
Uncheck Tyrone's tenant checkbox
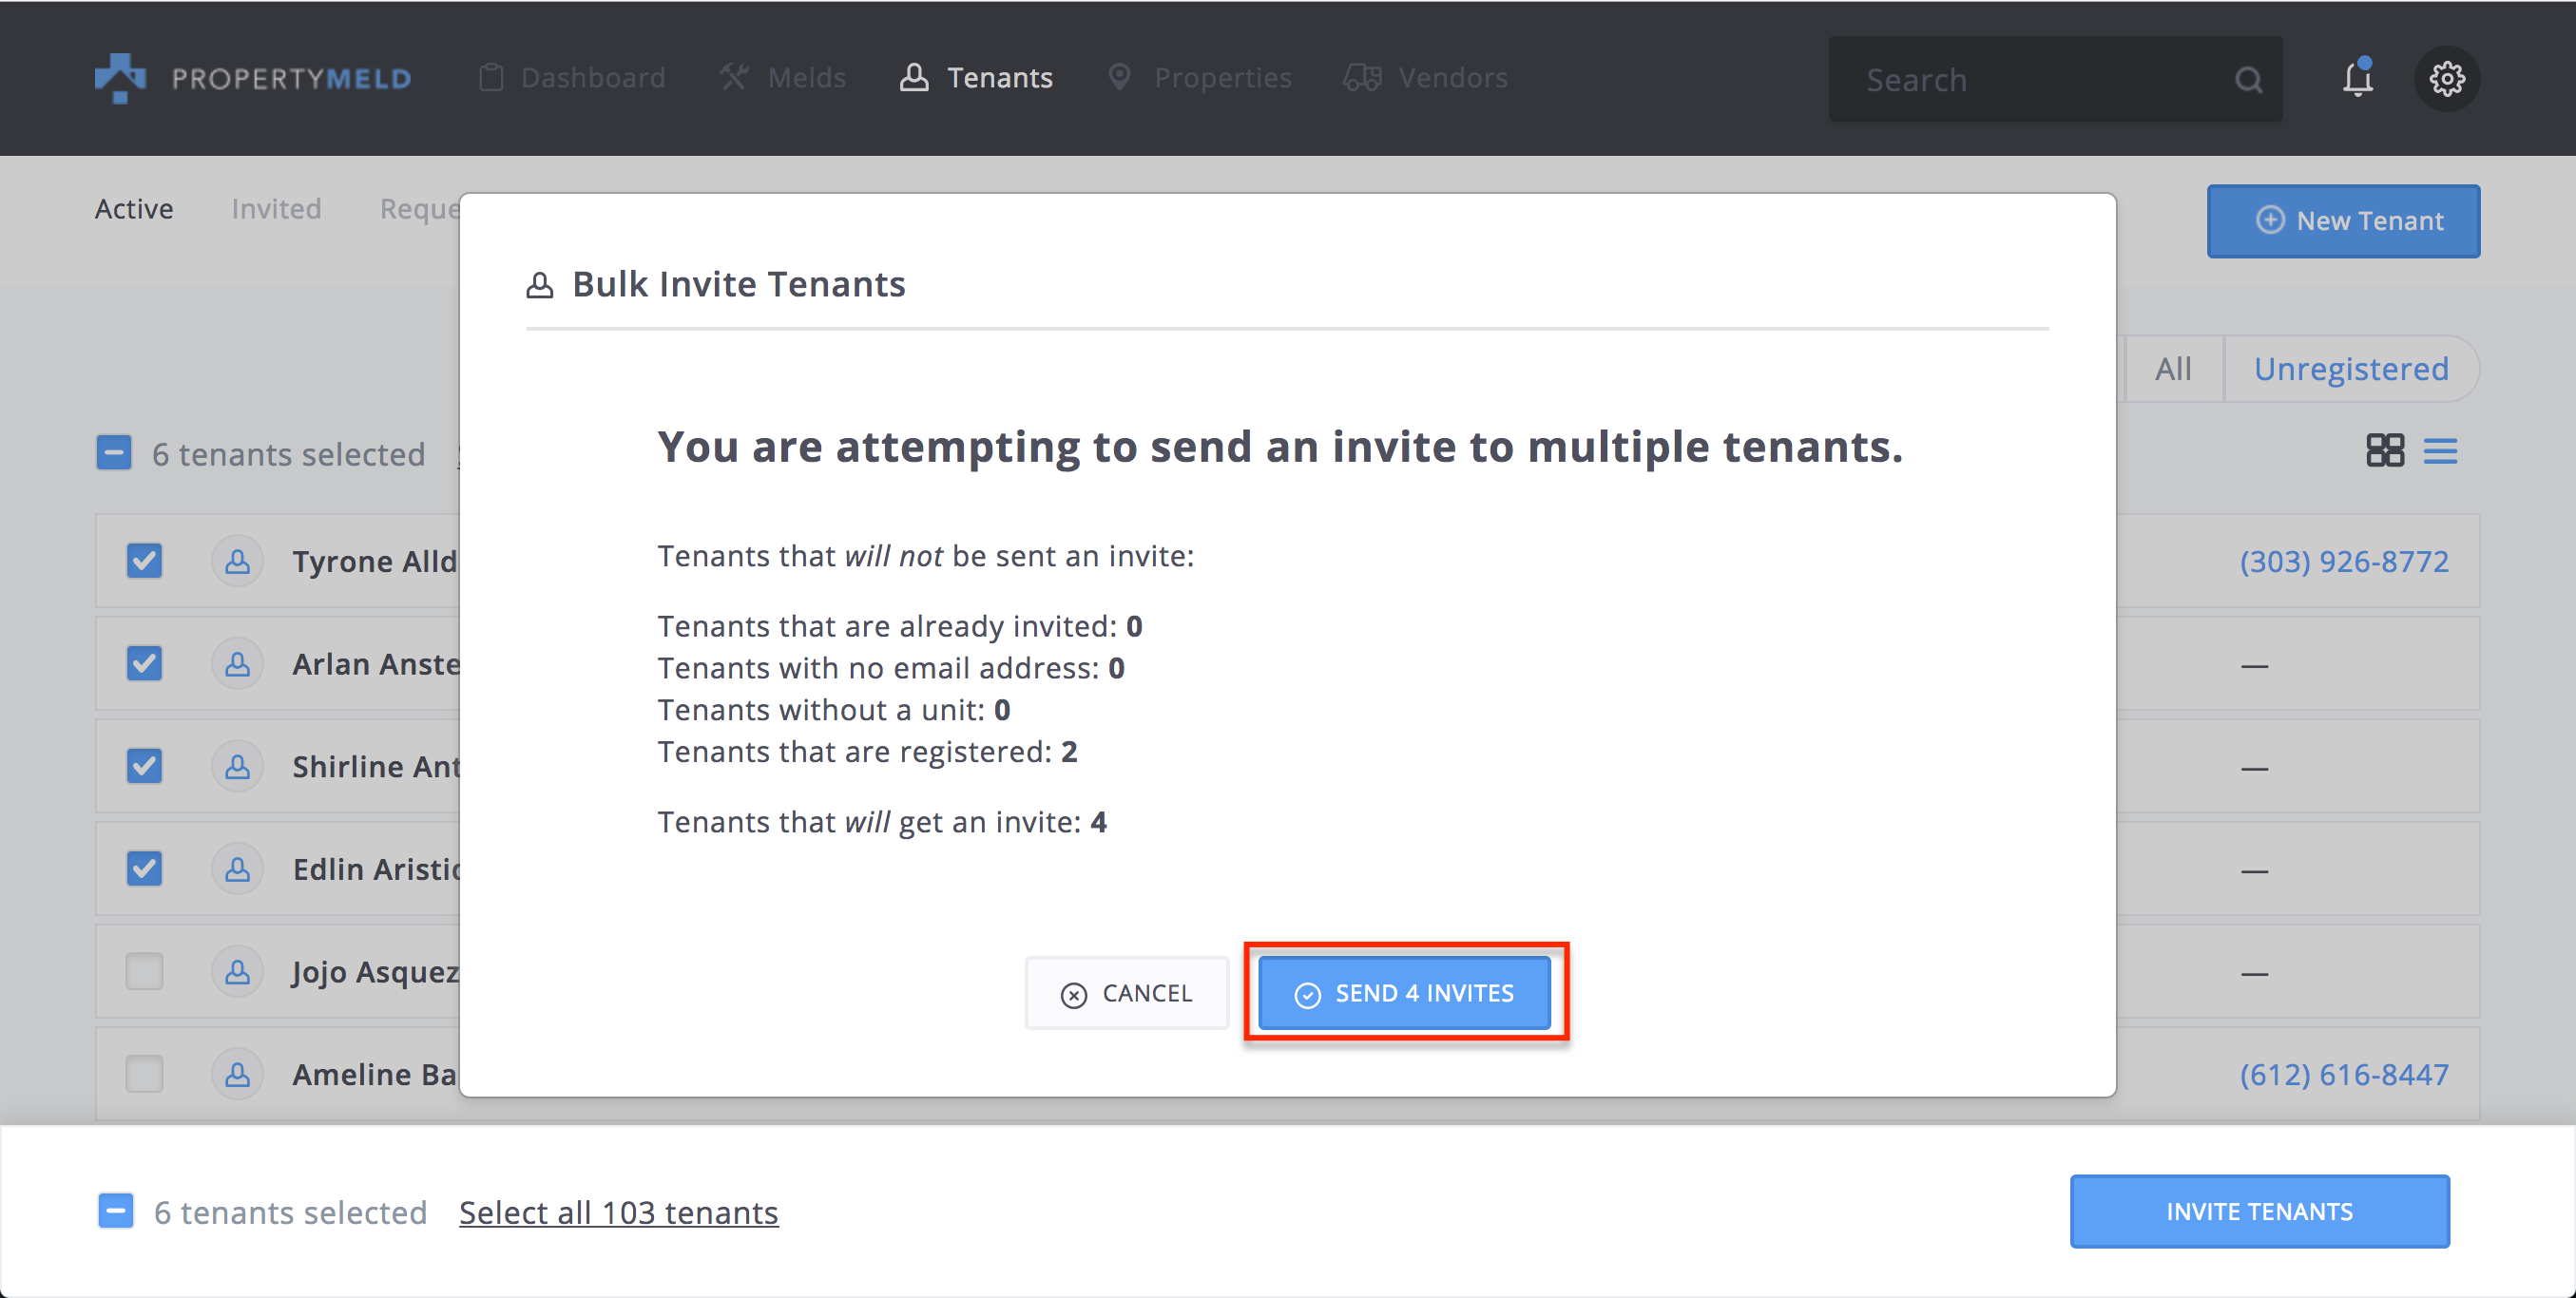tap(144, 561)
